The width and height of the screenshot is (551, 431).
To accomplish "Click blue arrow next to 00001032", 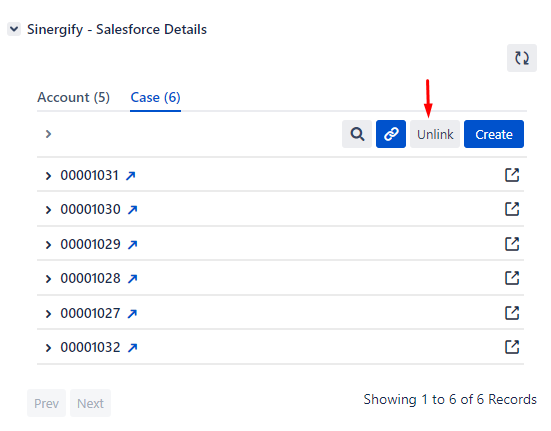I will click(132, 348).
